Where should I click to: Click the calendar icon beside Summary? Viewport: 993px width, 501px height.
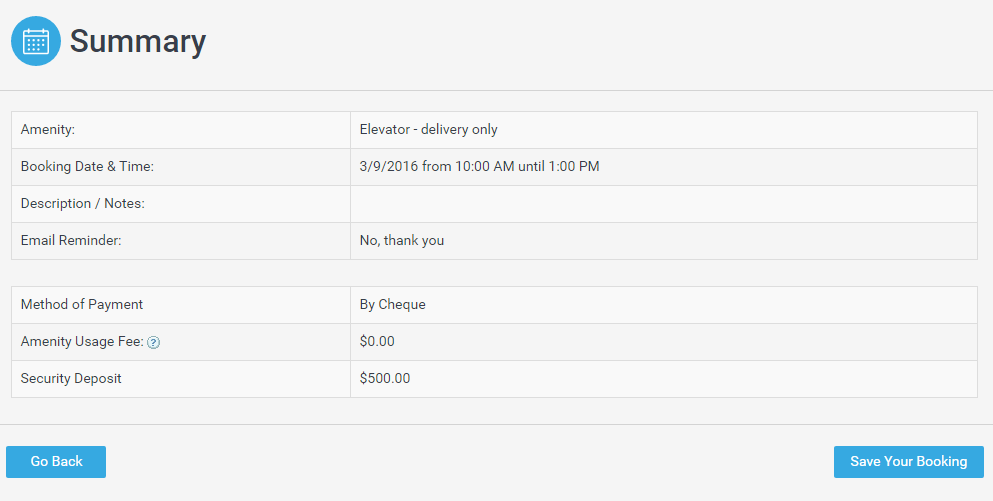click(x=36, y=41)
